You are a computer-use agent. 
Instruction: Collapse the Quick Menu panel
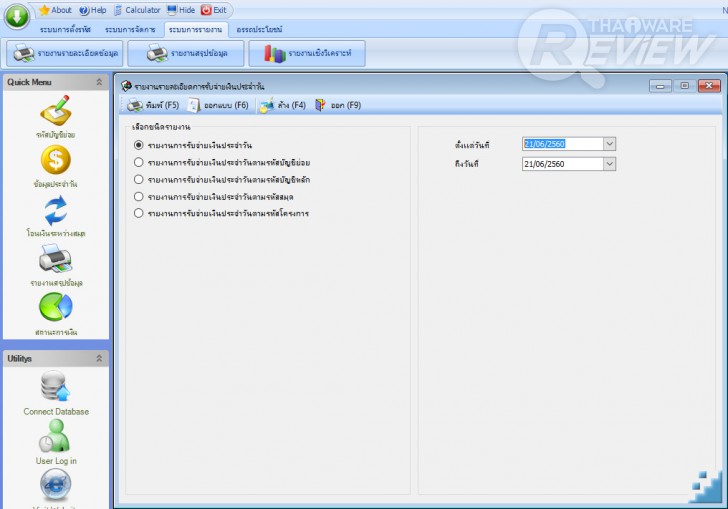tap(99, 82)
